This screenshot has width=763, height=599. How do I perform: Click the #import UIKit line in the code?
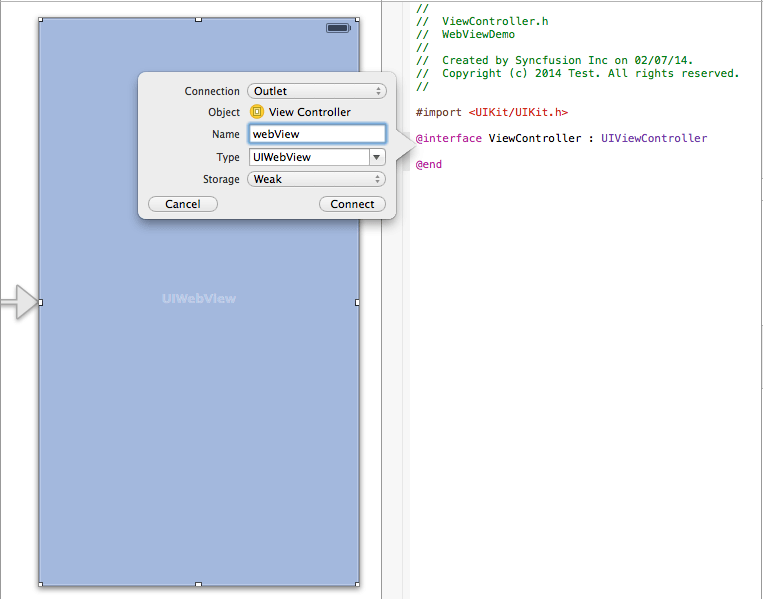(x=491, y=113)
